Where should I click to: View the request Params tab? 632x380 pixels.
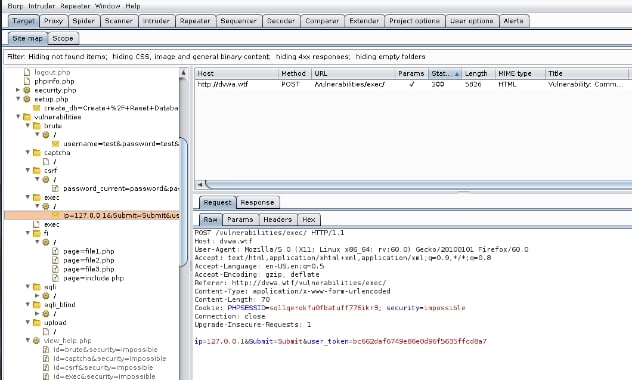tap(240, 220)
